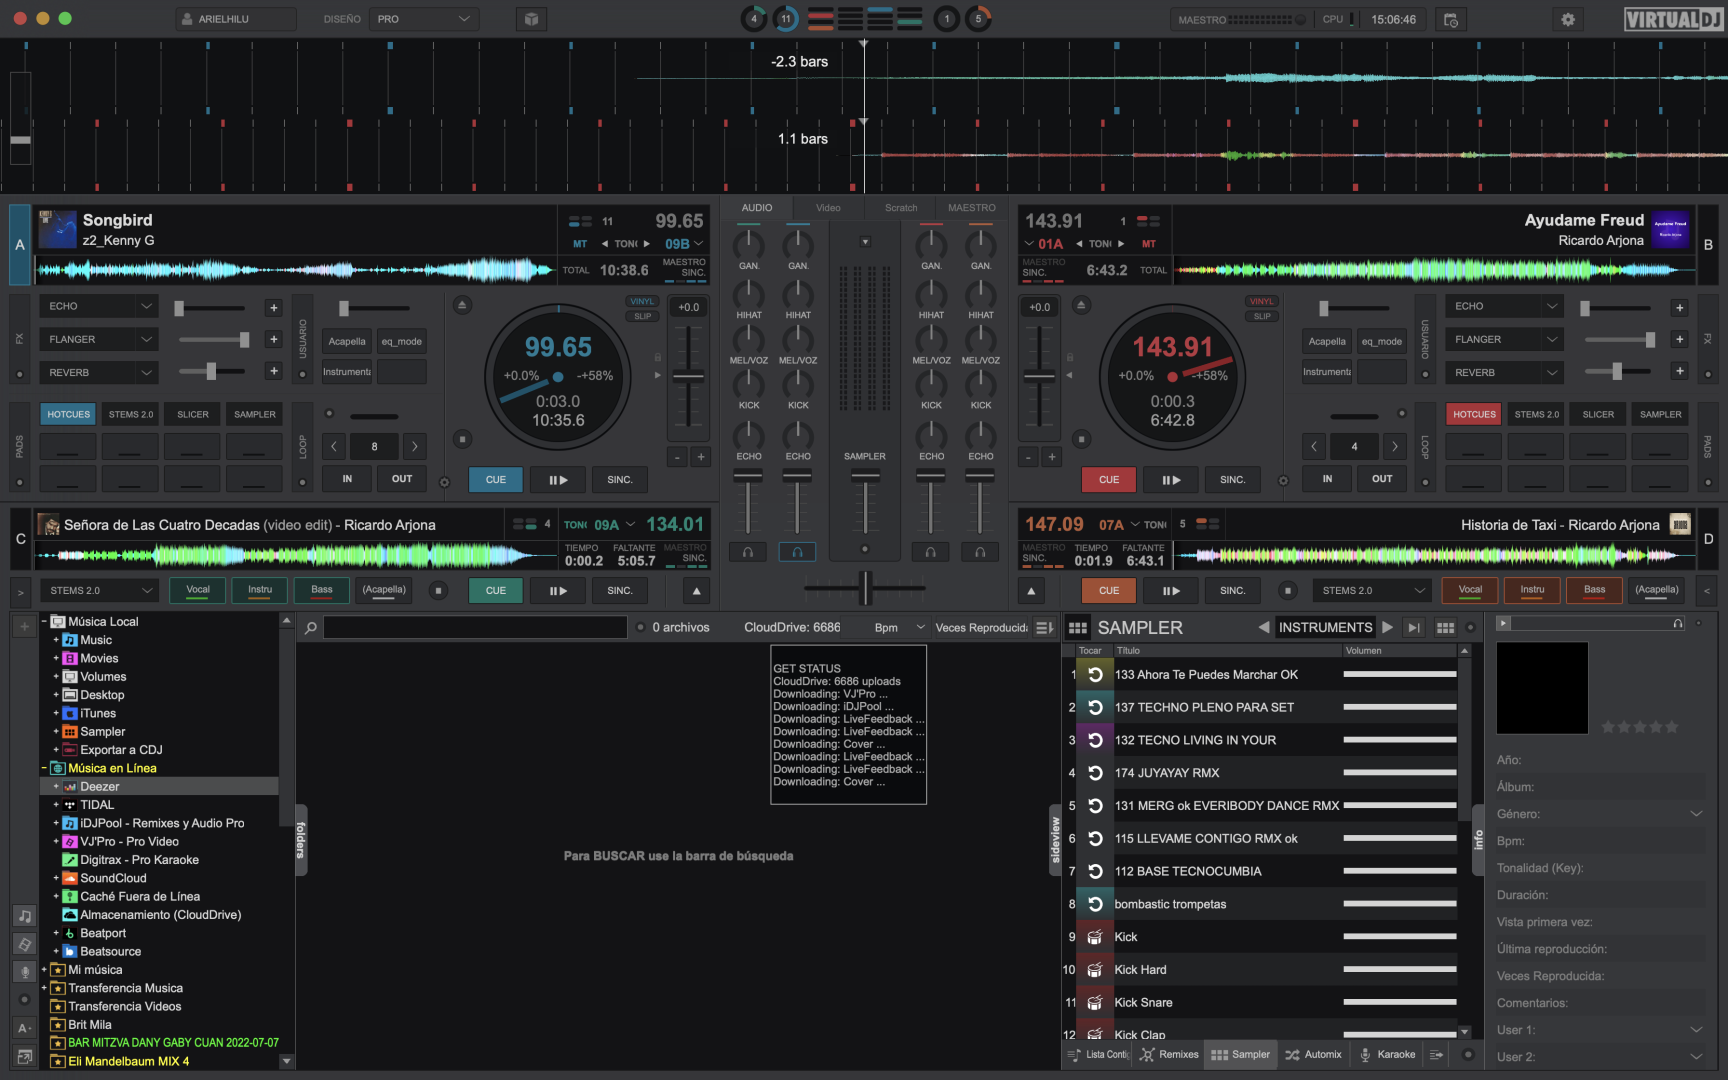Image resolution: width=1728 pixels, height=1080 pixels.
Task: Switch to the Video mixer tab
Action: pyautogui.click(x=828, y=208)
